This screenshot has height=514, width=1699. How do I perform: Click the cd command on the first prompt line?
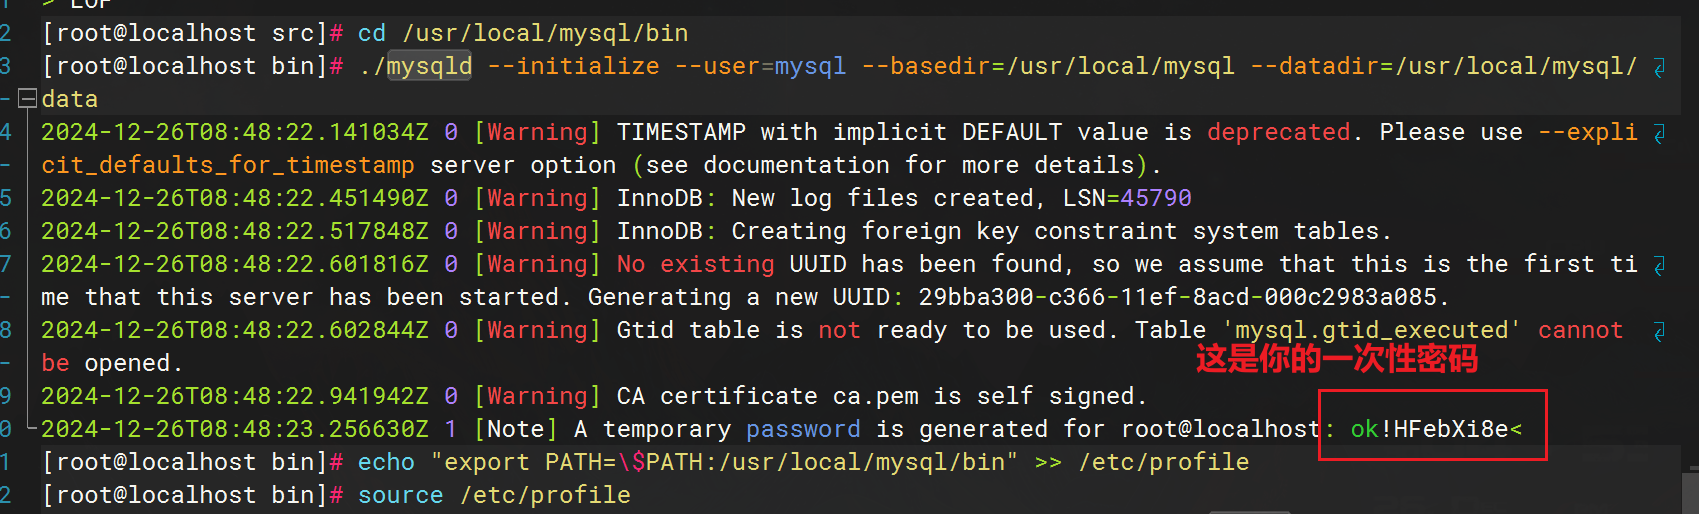371,33
